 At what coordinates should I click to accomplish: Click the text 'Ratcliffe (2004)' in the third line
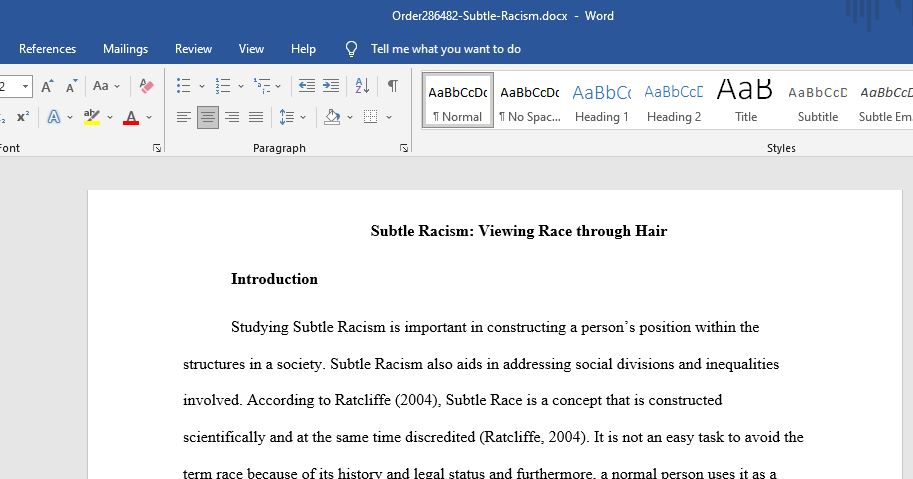coord(388,400)
